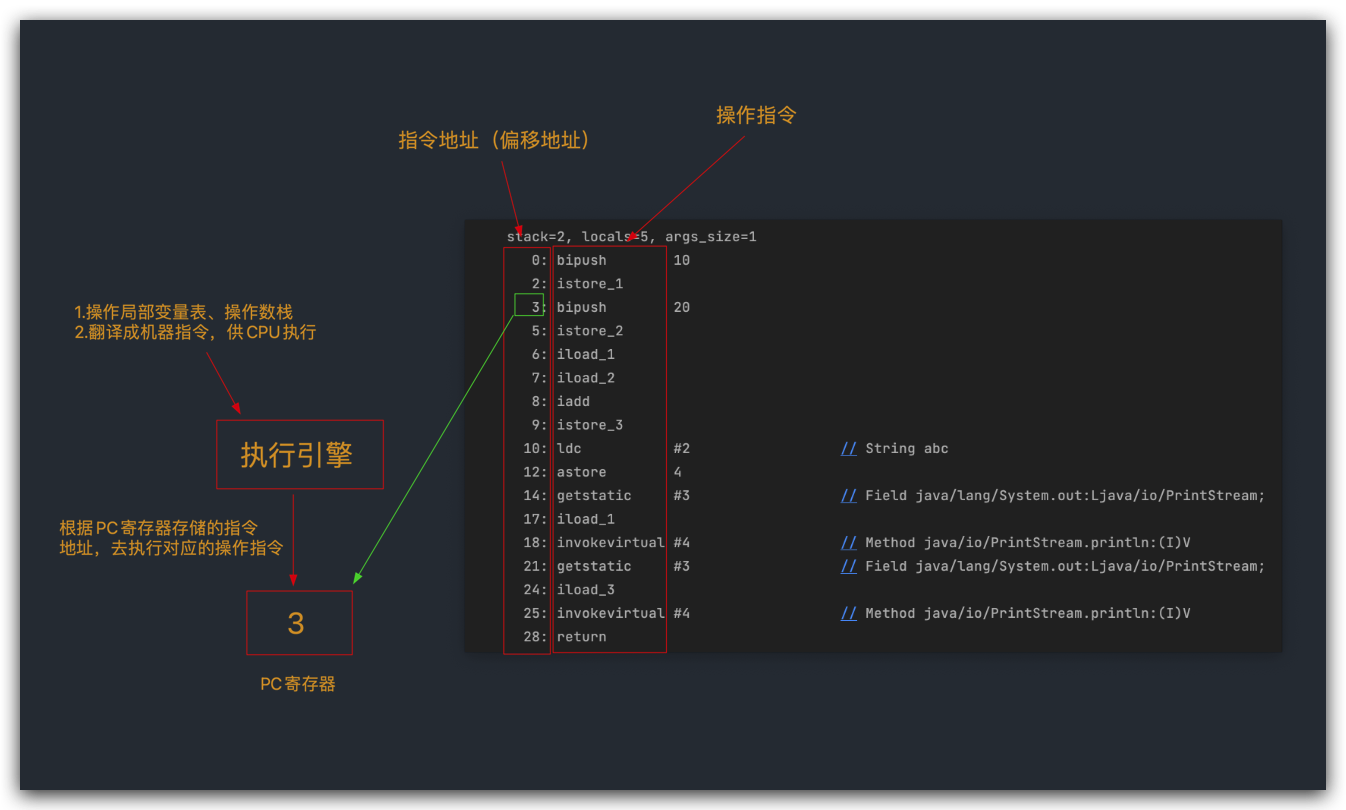Click the // link on line 14 getstatic
Viewport: 1346px width, 810px height.
pyautogui.click(x=848, y=495)
